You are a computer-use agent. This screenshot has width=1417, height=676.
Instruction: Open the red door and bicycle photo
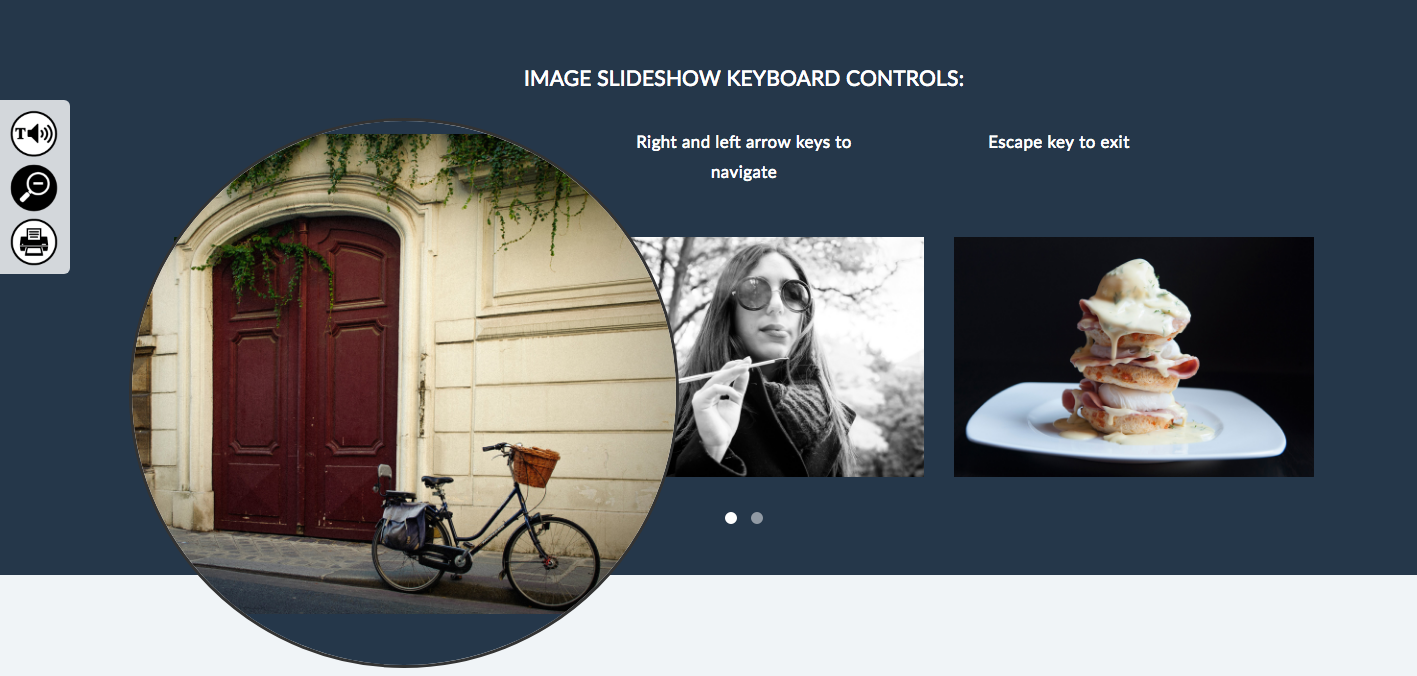(x=403, y=393)
